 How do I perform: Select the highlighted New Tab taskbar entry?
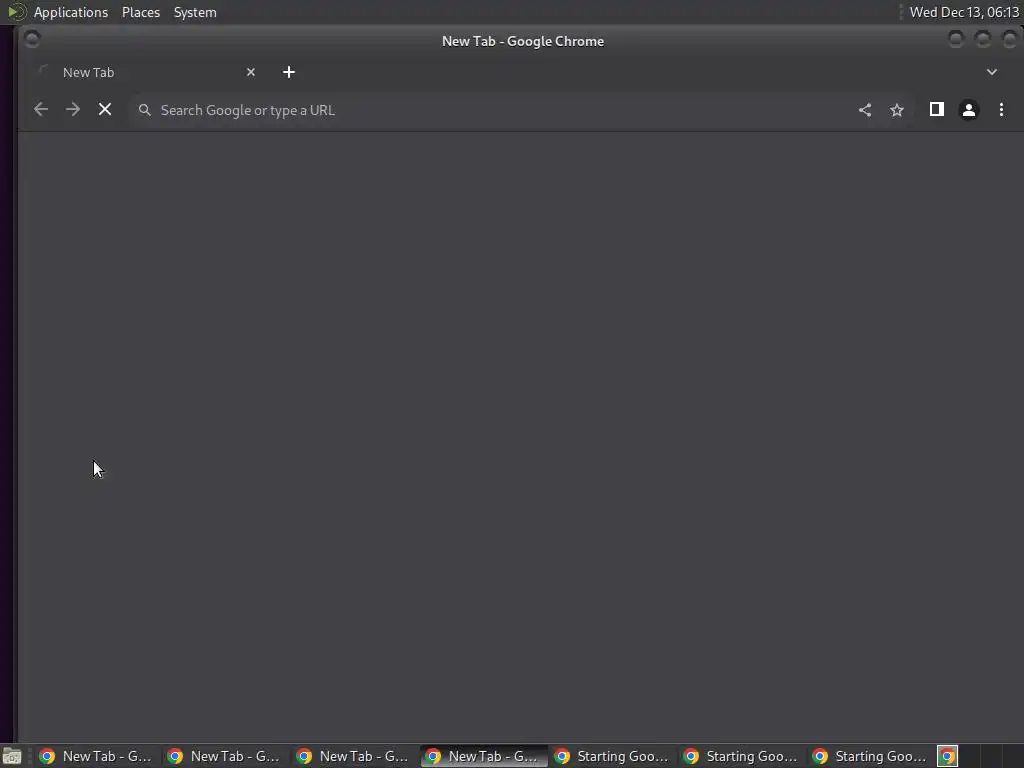pyautogui.click(x=484, y=756)
